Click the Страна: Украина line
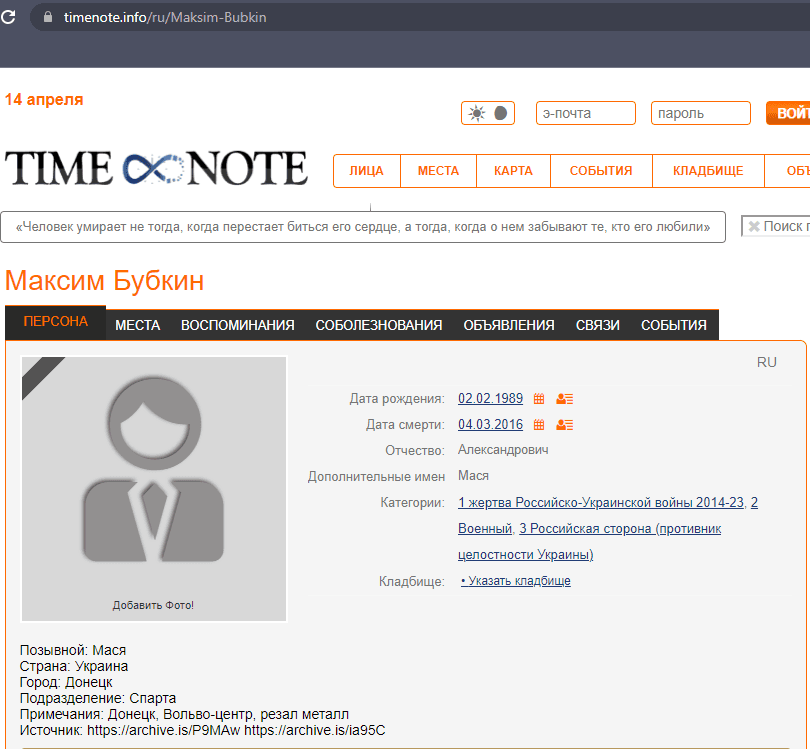This screenshot has height=749, width=810. pyautogui.click(x=74, y=666)
